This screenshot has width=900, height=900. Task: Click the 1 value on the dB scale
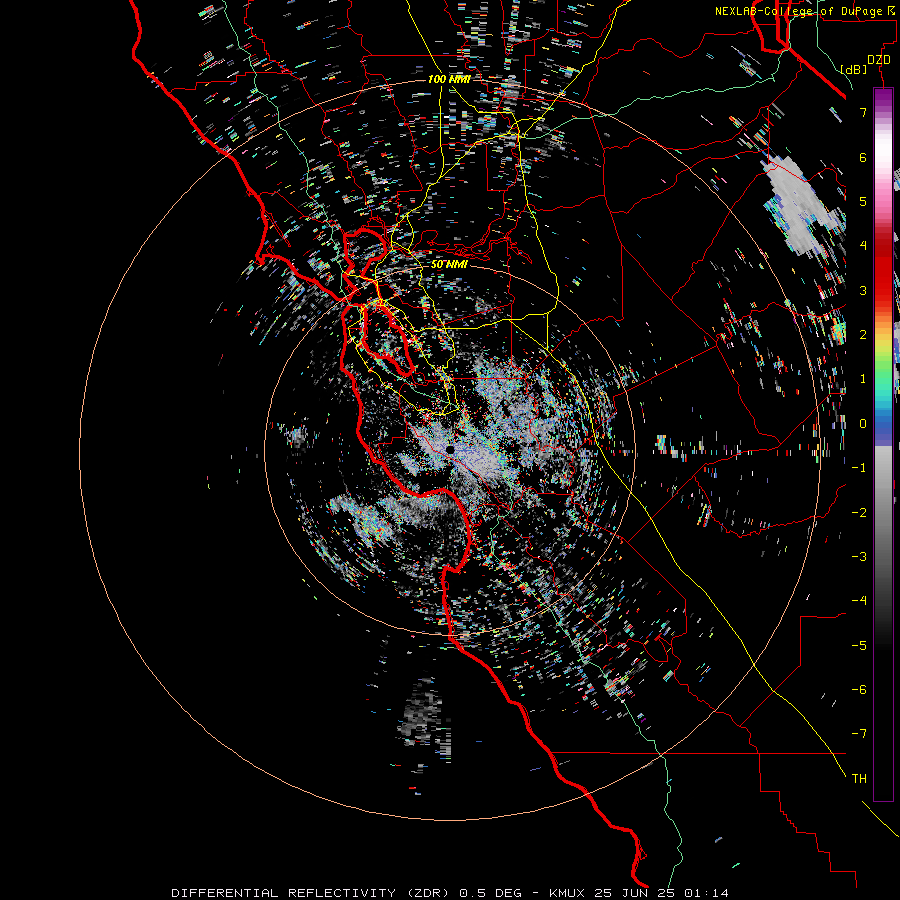pos(863,379)
